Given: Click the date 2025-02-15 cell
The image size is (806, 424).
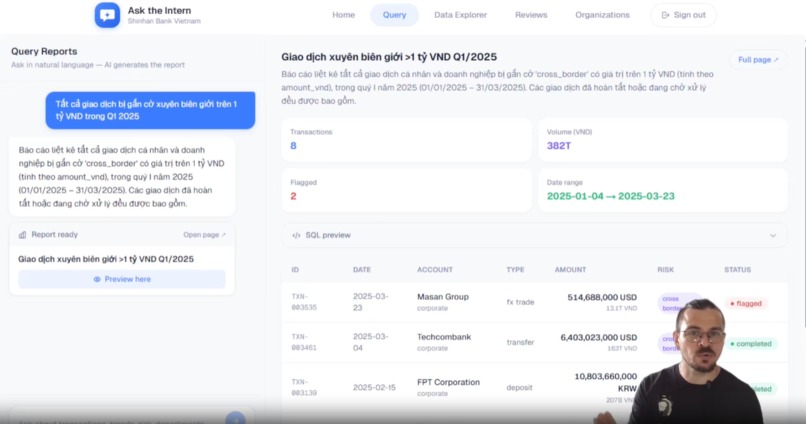Looking at the screenshot, I should click(x=374, y=388).
